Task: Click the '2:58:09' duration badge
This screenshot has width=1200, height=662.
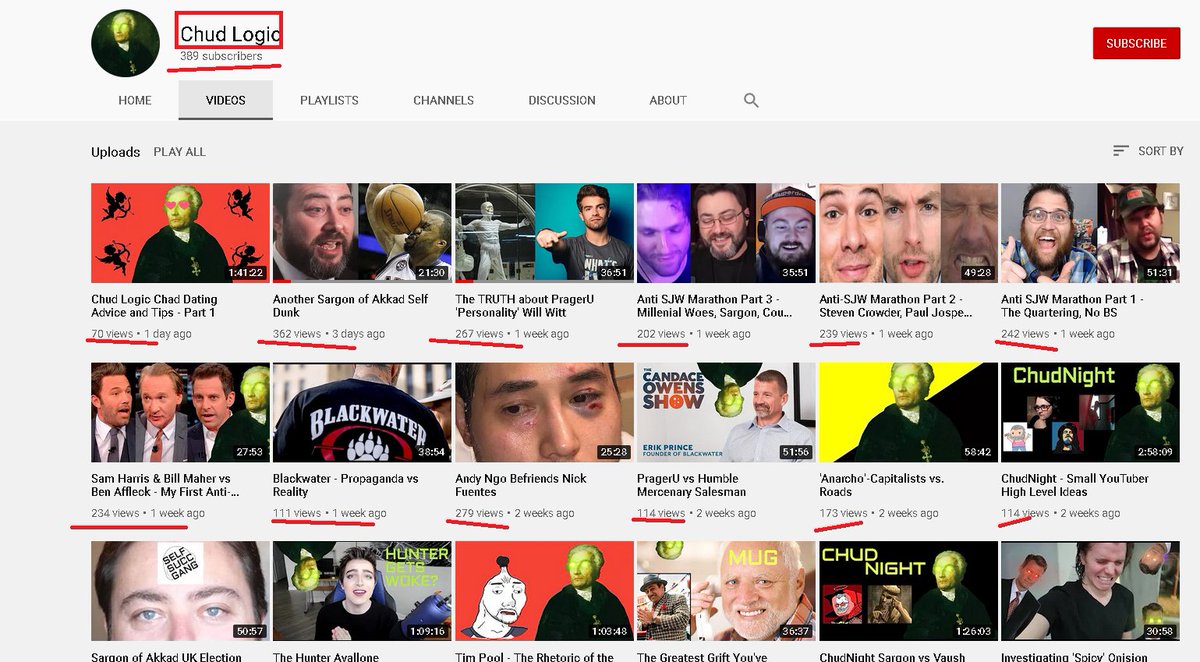Action: click(1155, 452)
